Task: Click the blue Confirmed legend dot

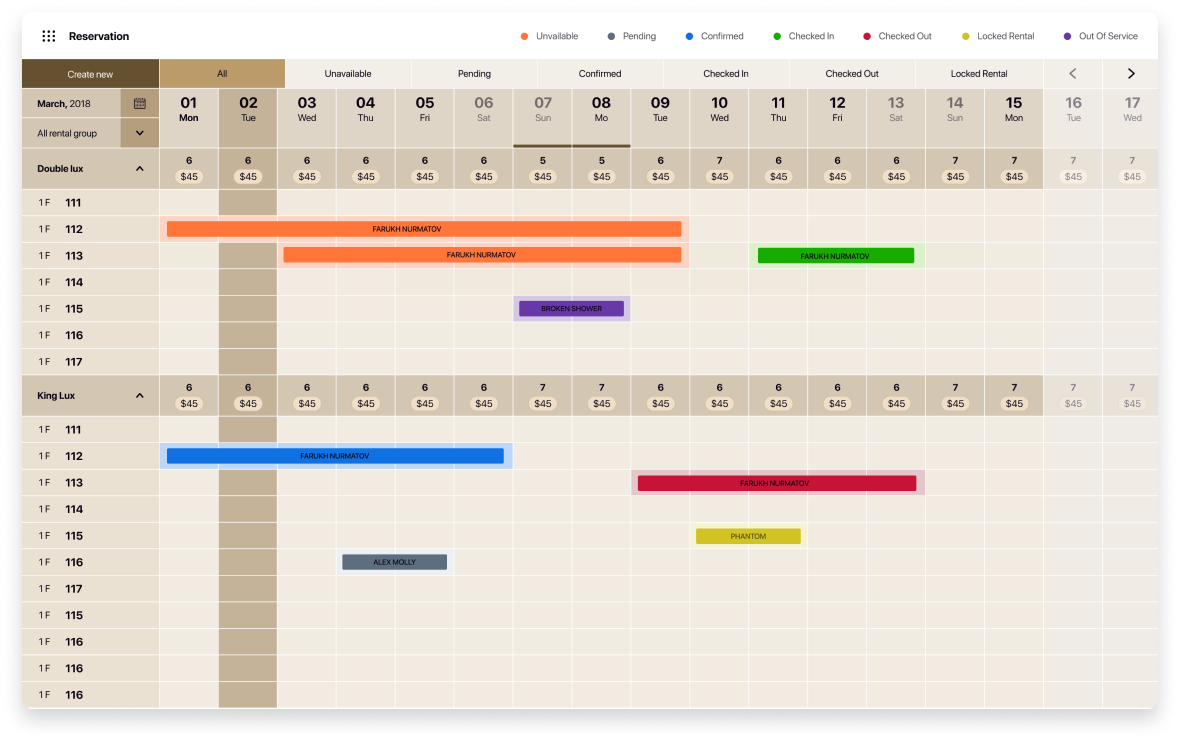Action: click(x=689, y=36)
